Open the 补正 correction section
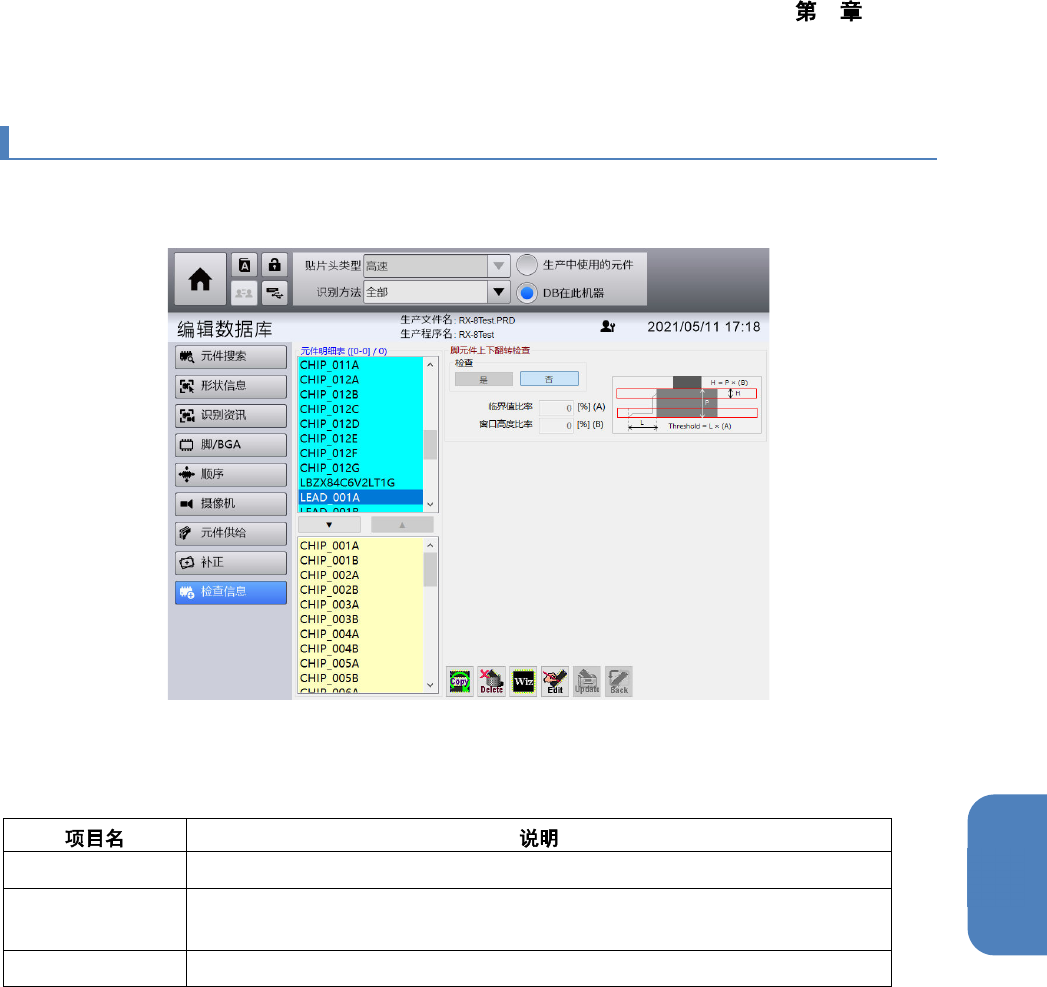The image size is (1047, 987). coord(231,562)
